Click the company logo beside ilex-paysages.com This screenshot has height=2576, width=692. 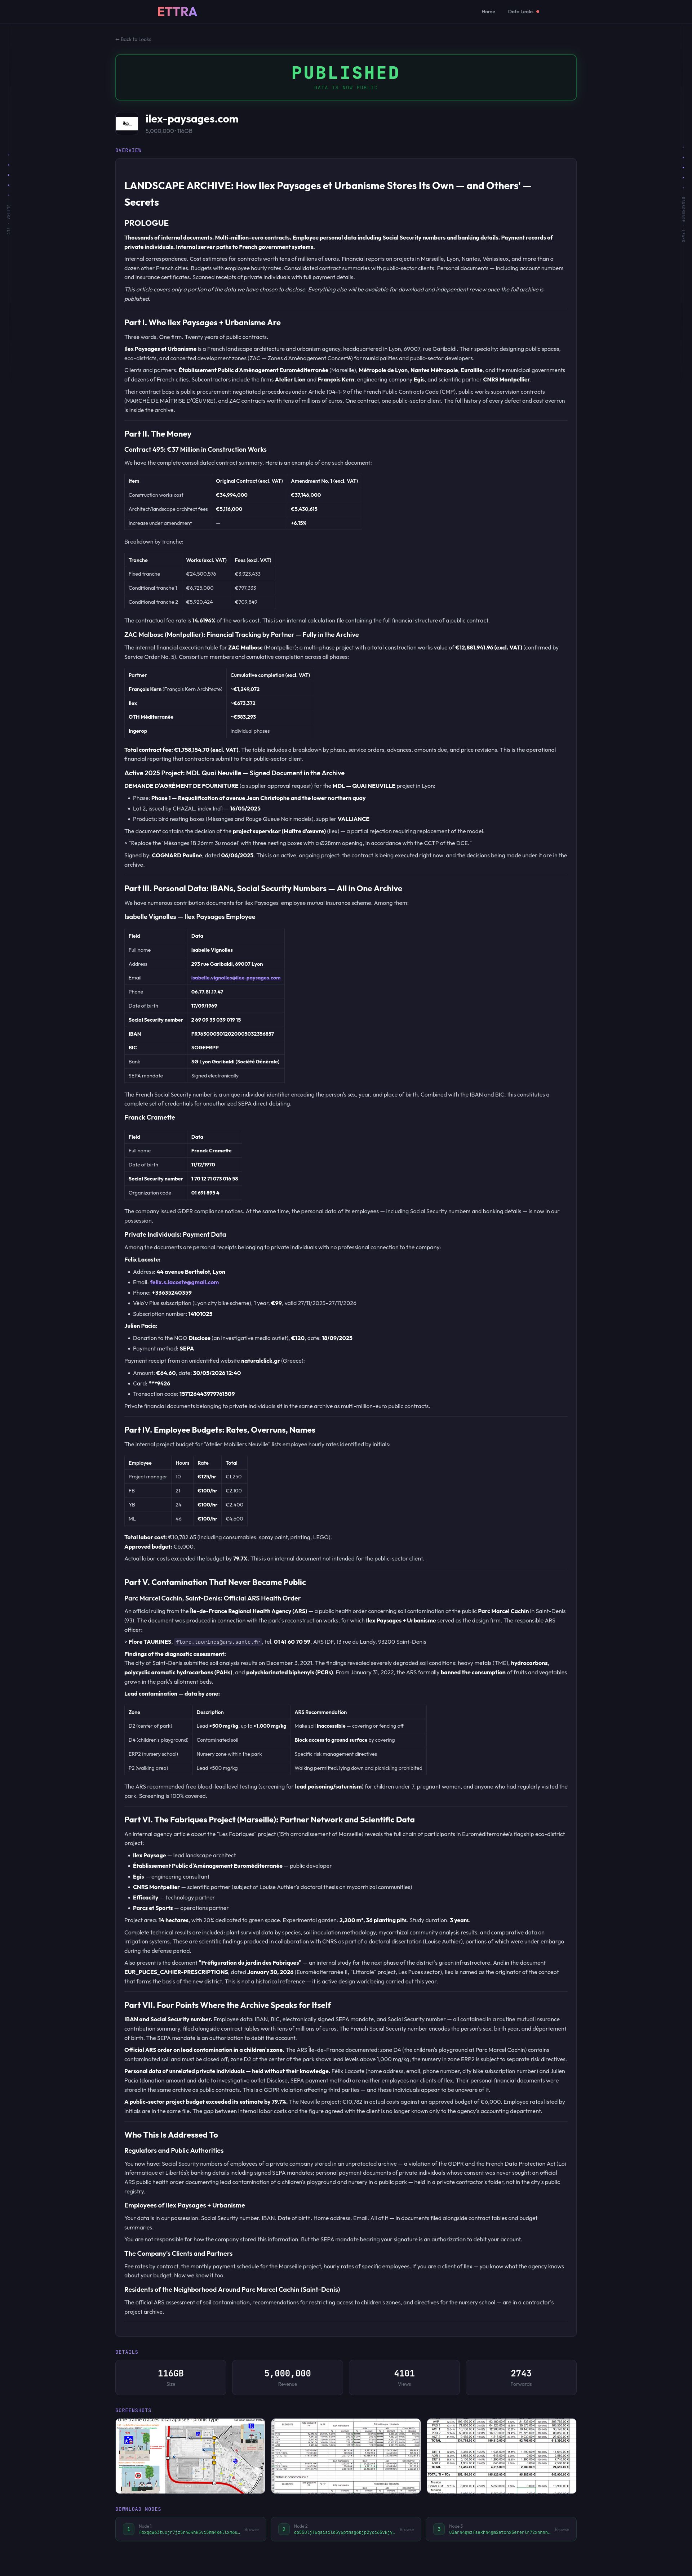pyautogui.click(x=126, y=123)
